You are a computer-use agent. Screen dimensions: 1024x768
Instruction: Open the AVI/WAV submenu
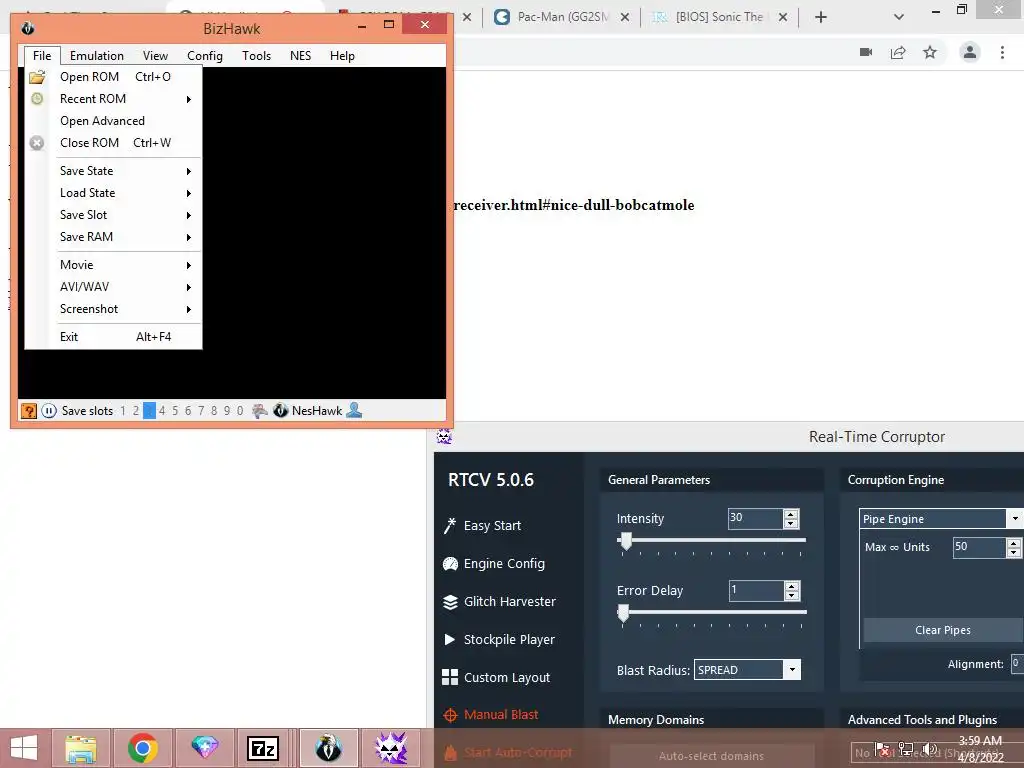click(x=114, y=287)
